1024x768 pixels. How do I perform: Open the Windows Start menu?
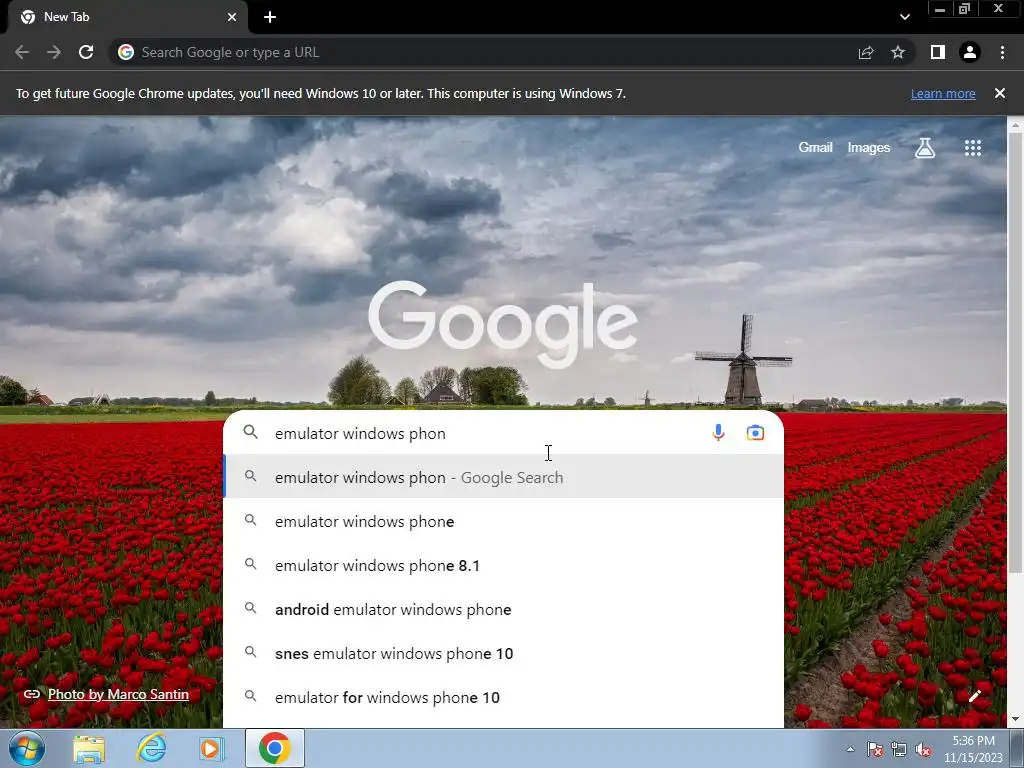pos(27,748)
